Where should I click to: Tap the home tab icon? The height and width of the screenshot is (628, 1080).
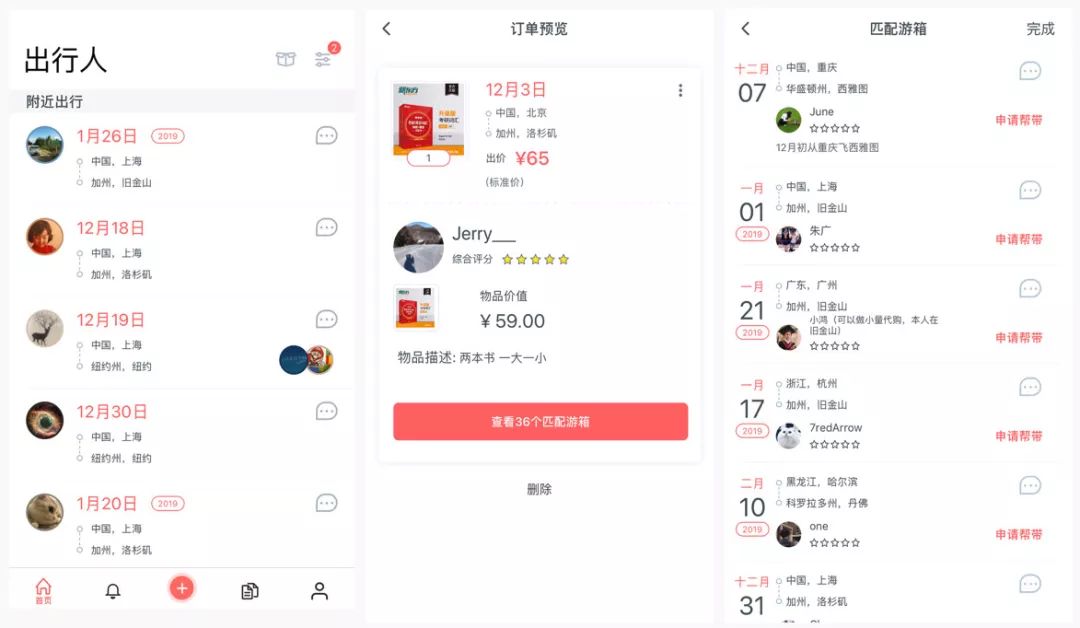coord(43,591)
